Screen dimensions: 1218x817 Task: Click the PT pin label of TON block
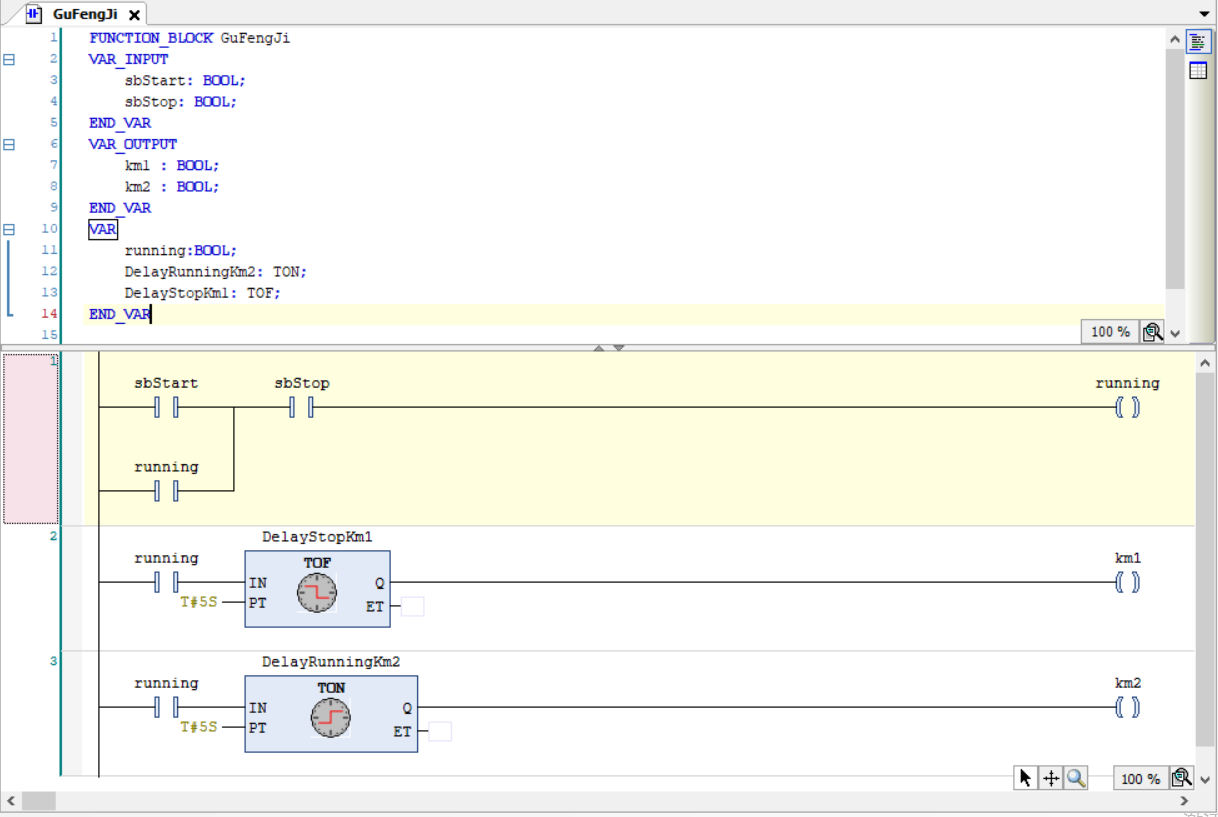258,727
